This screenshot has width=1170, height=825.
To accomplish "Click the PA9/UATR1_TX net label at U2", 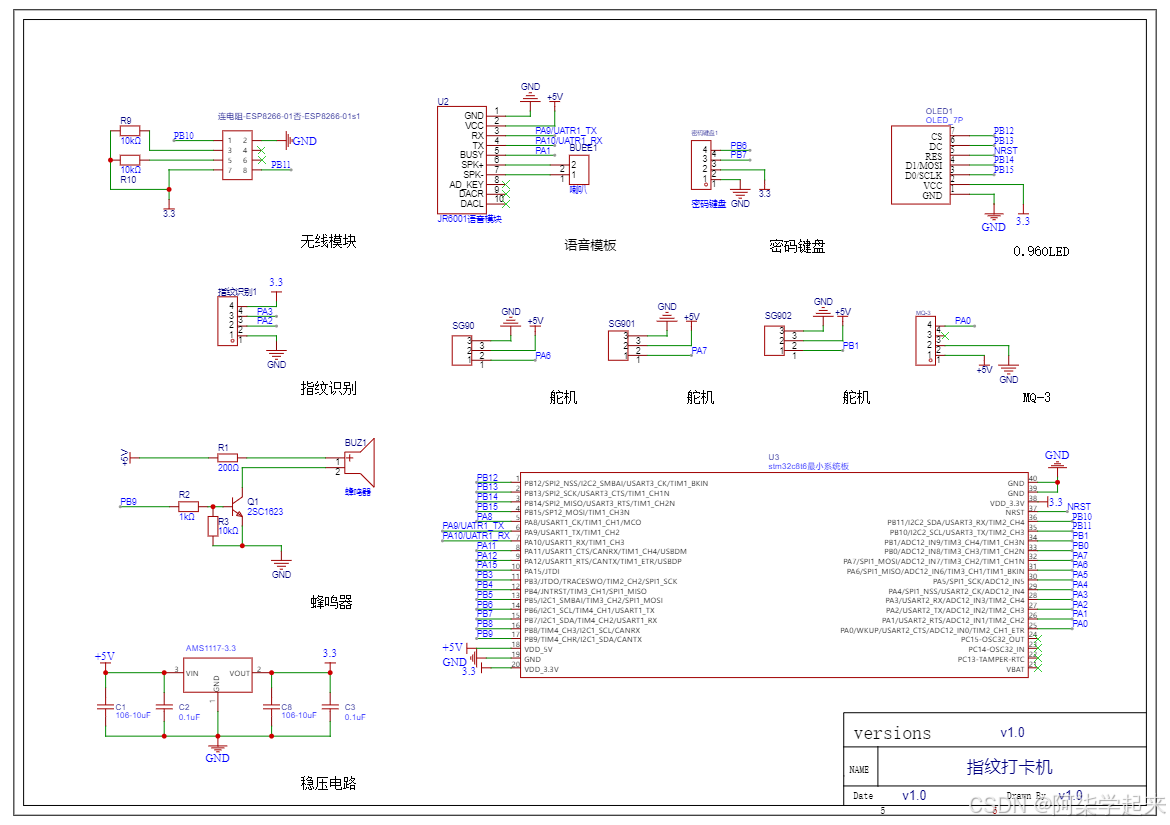I will 566,131.
